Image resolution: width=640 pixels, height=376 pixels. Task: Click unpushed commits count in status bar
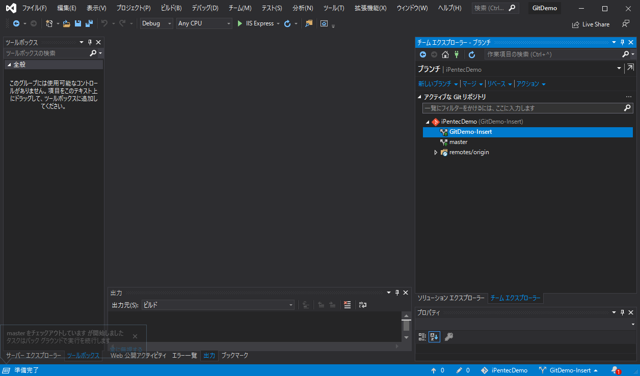coord(438,370)
